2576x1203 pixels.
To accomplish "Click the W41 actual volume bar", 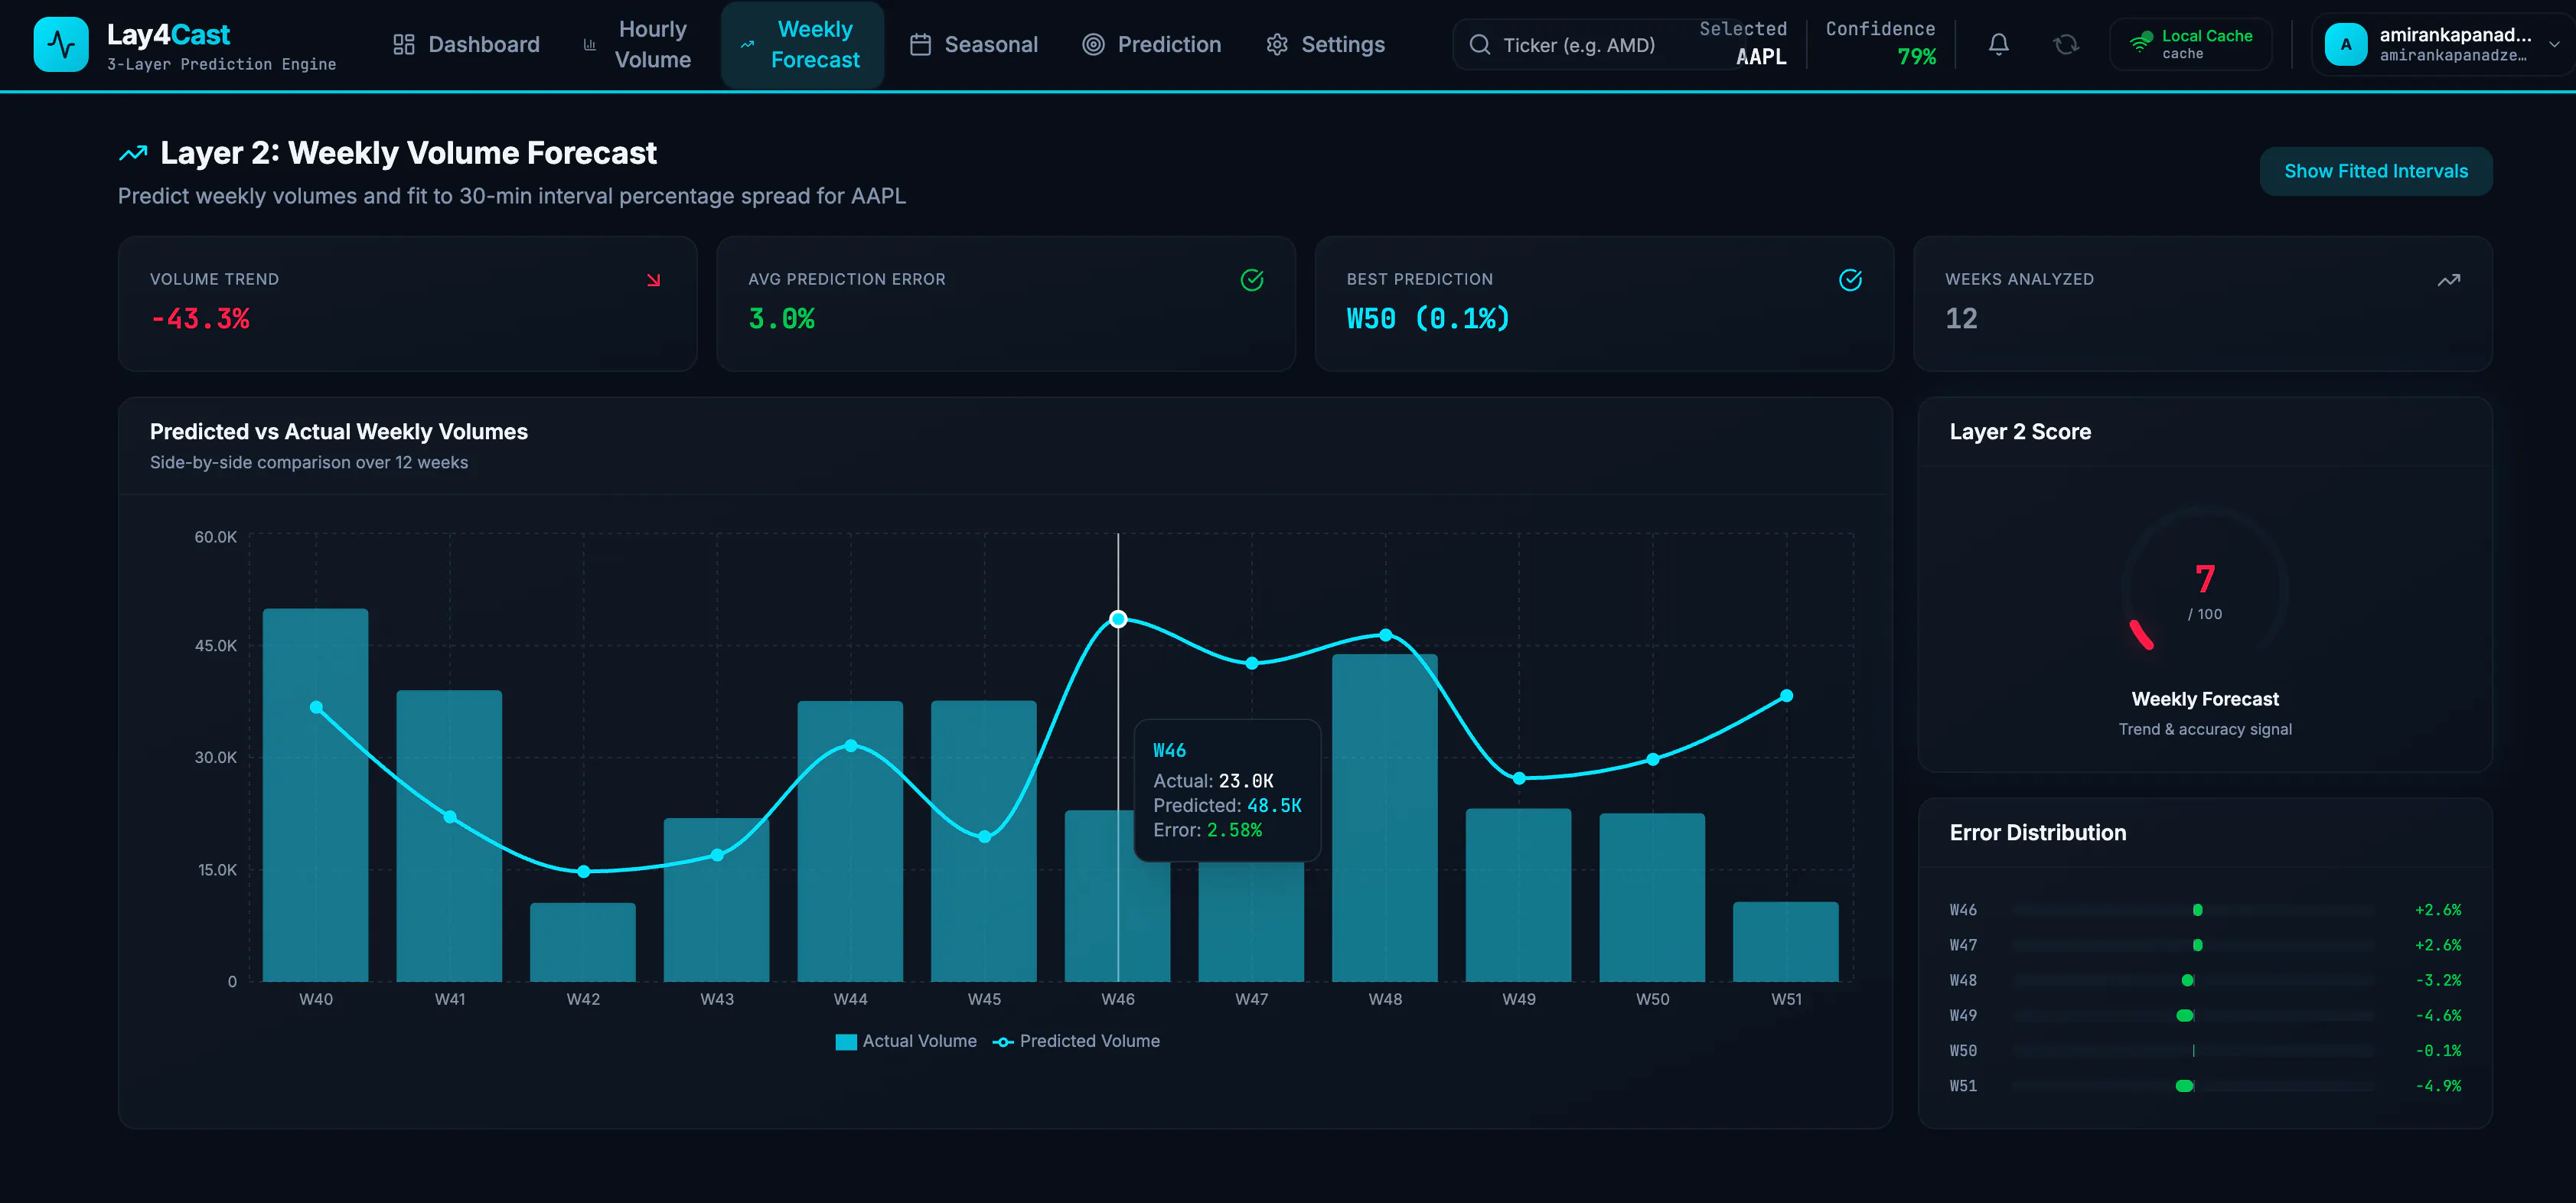I will 449,836.
